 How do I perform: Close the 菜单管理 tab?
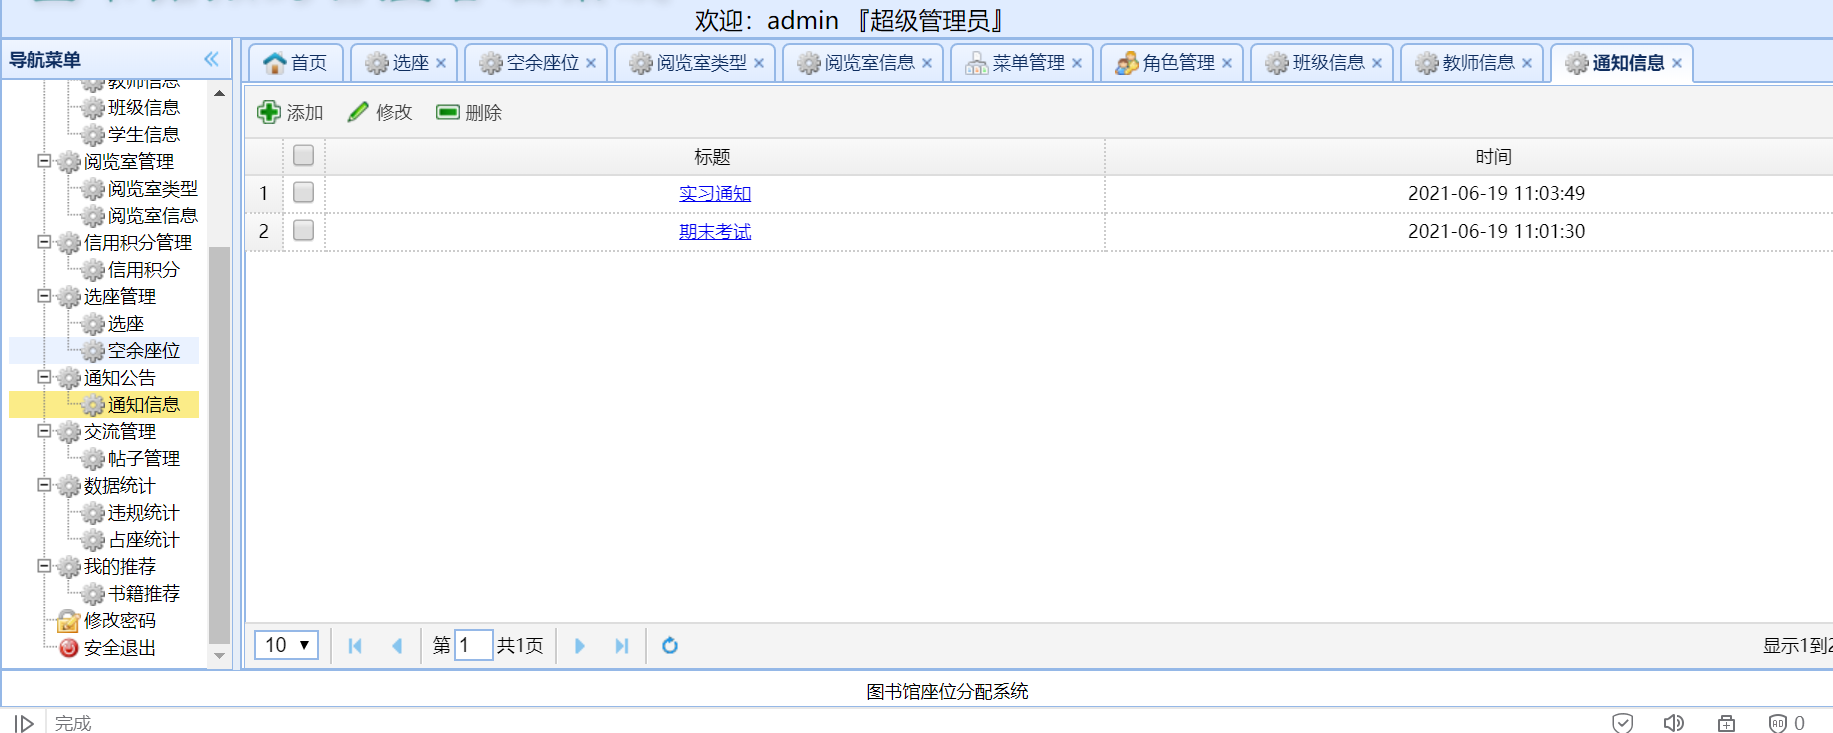pos(1077,63)
